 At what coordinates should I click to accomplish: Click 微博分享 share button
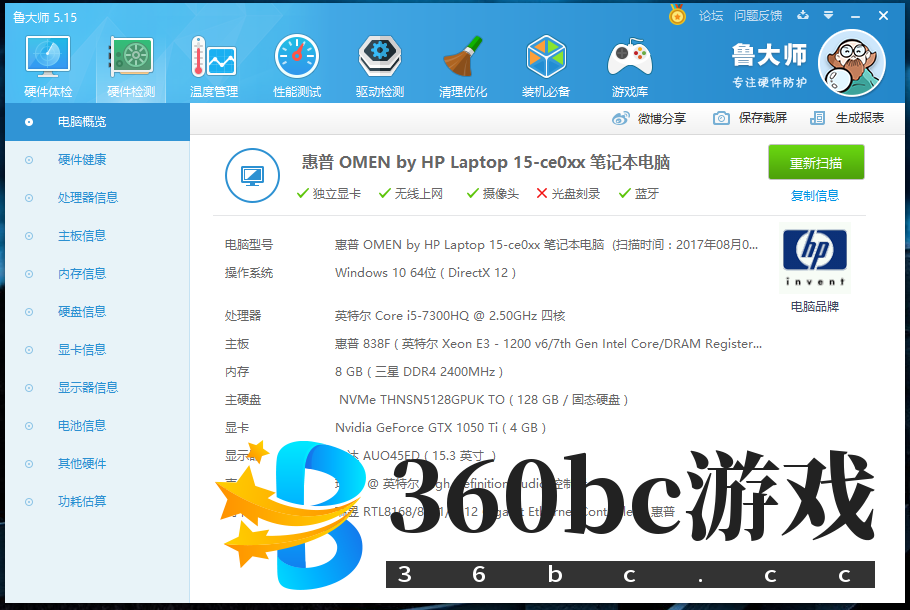click(x=650, y=118)
